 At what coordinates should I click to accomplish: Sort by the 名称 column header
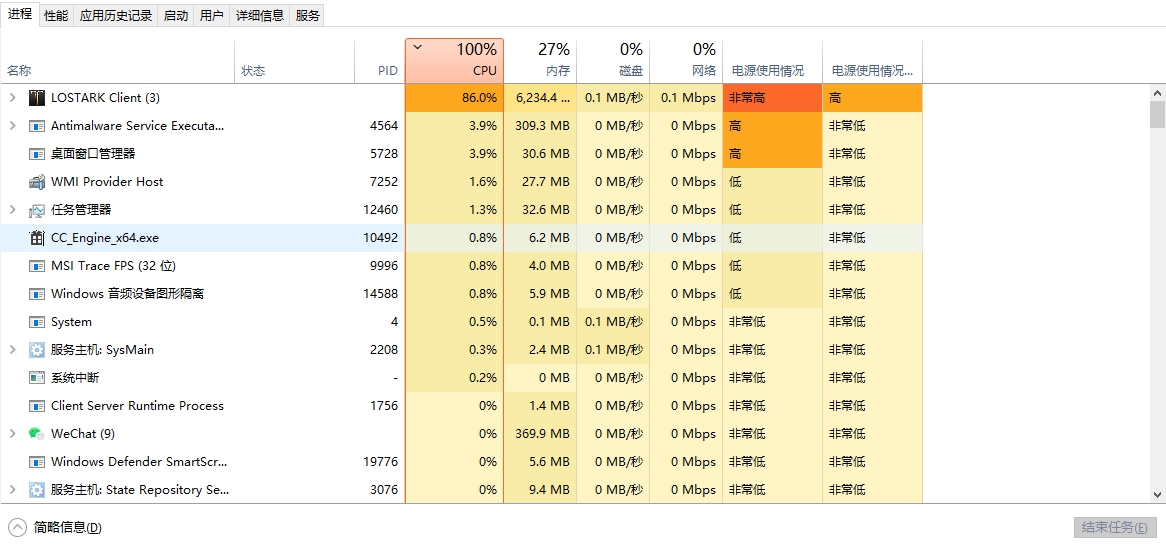118,60
